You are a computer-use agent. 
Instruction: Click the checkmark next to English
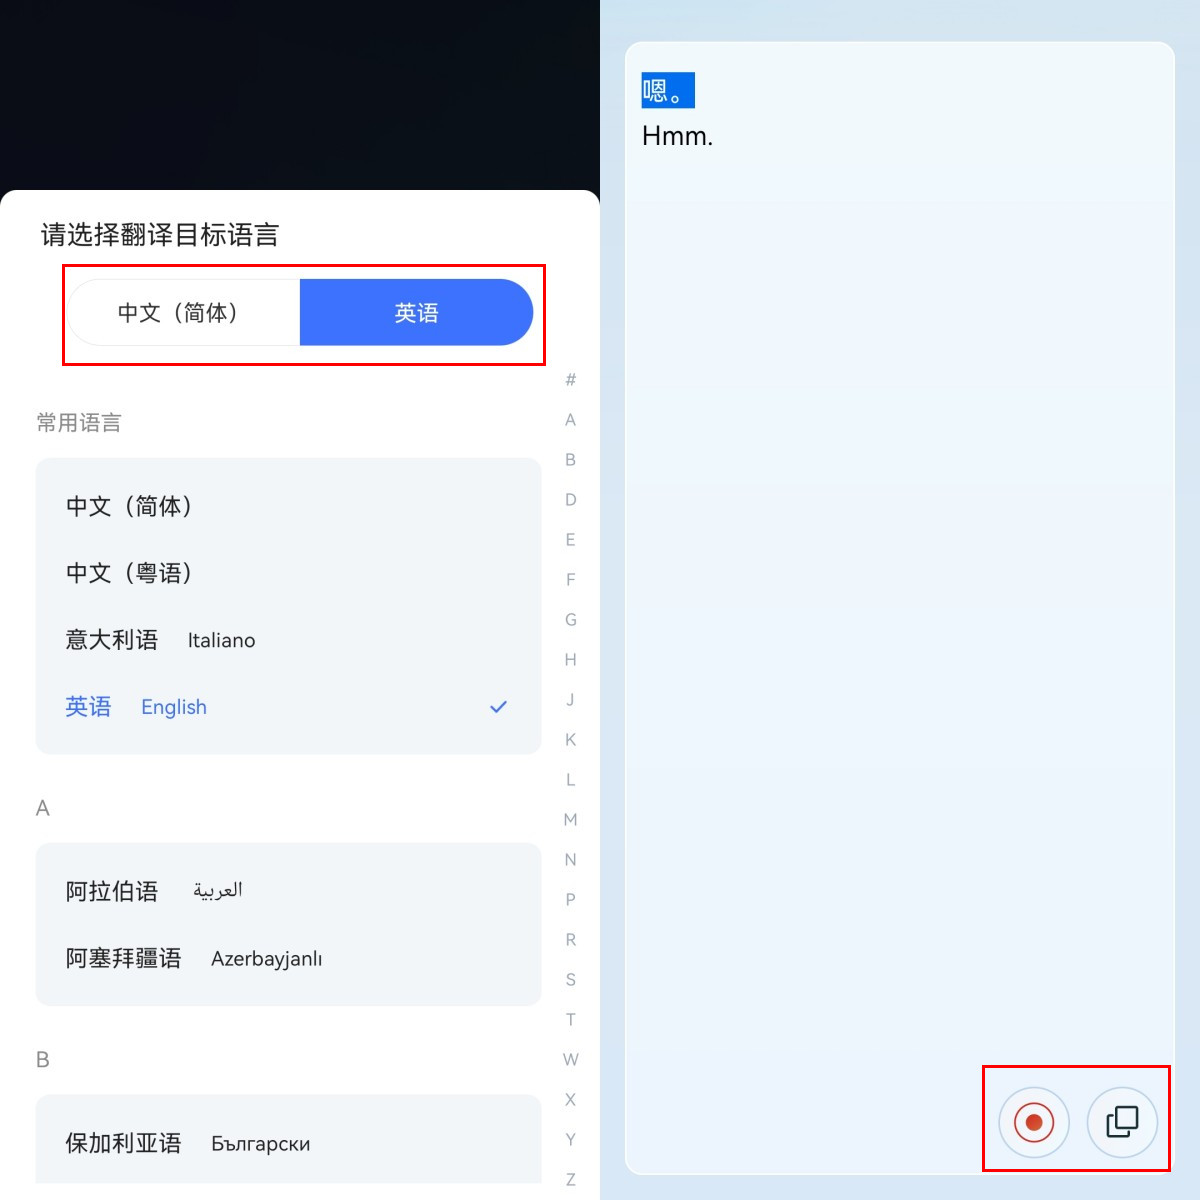coord(498,707)
